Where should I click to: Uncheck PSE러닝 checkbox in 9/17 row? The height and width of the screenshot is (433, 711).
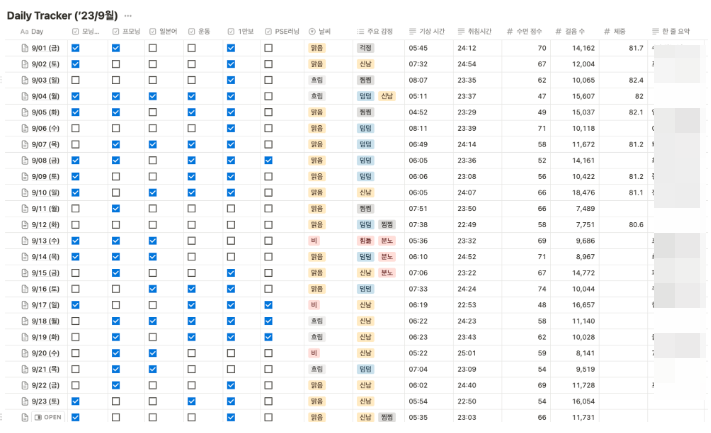pyautogui.click(x=268, y=305)
